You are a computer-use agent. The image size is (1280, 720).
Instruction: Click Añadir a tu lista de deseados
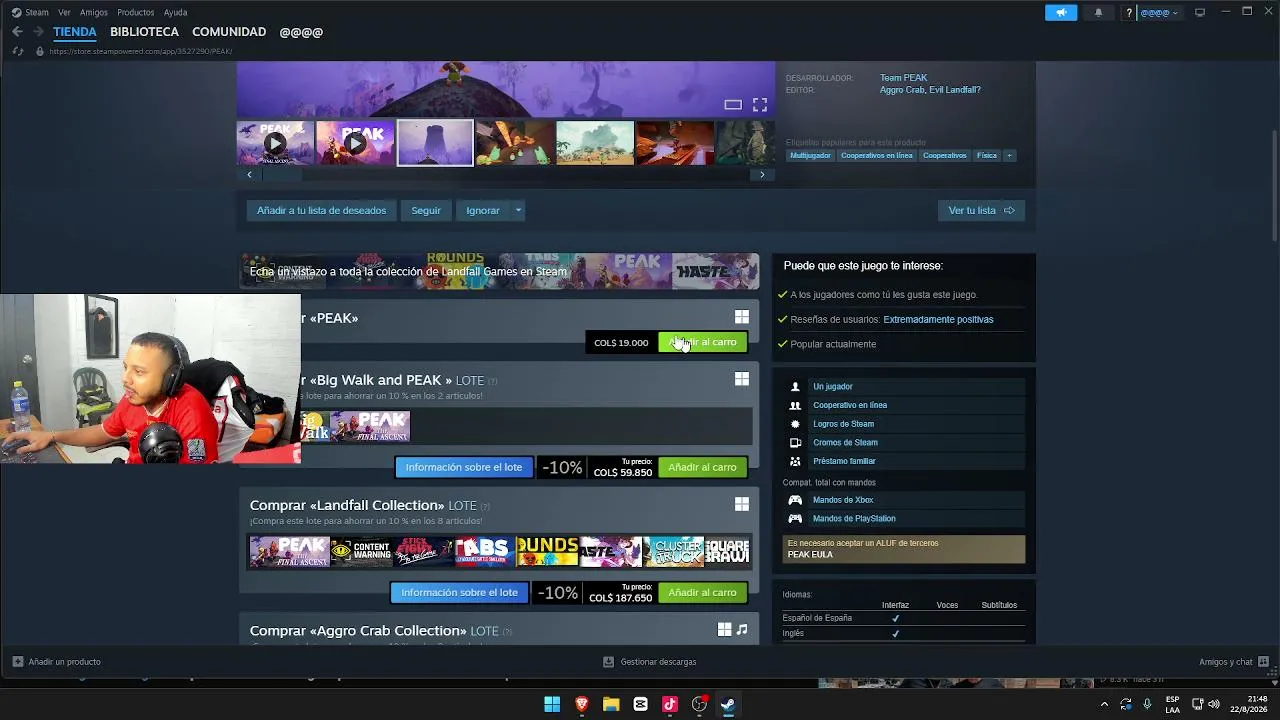(x=321, y=210)
